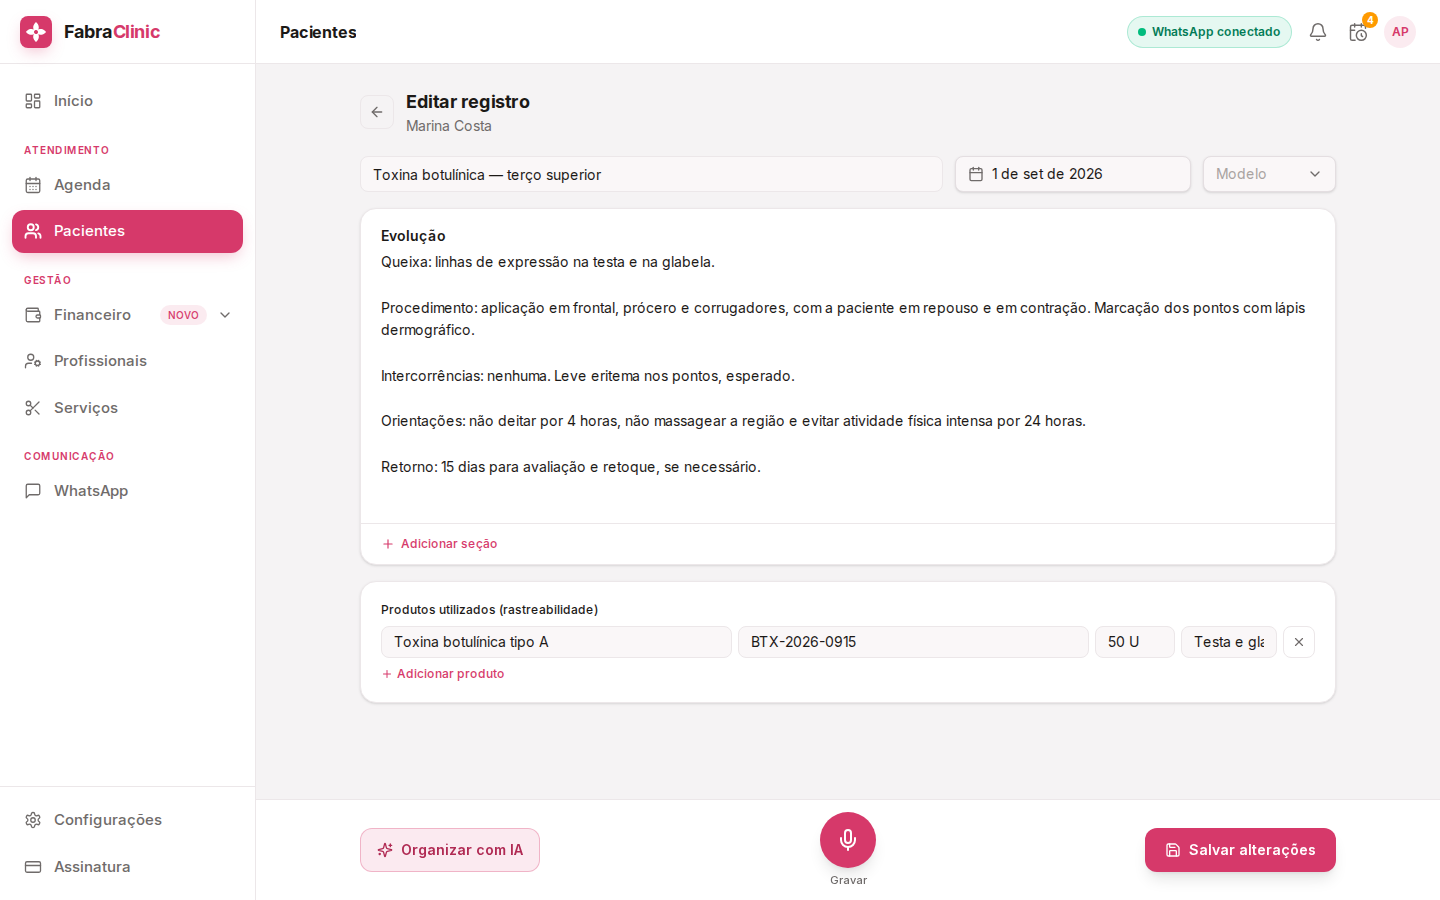Viewport: 1440px width, 900px height.
Task: Start recording with the microphone button
Action: (848, 840)
